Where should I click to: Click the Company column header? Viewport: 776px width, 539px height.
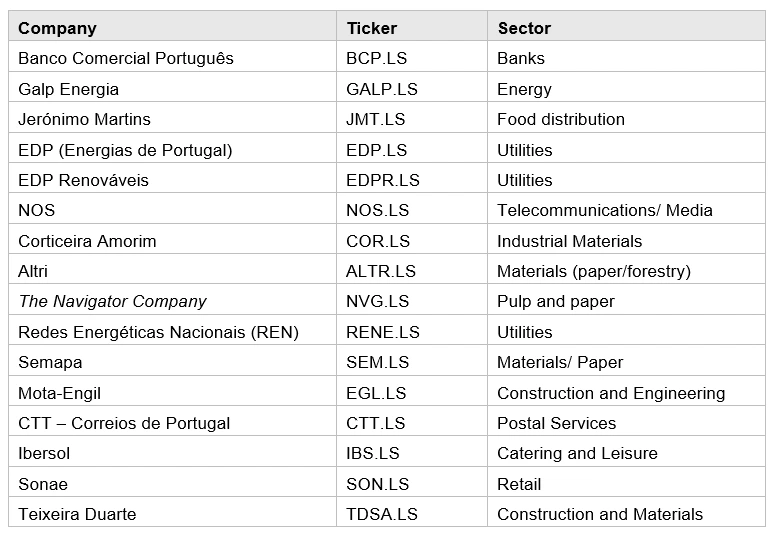tap(172, 26)
